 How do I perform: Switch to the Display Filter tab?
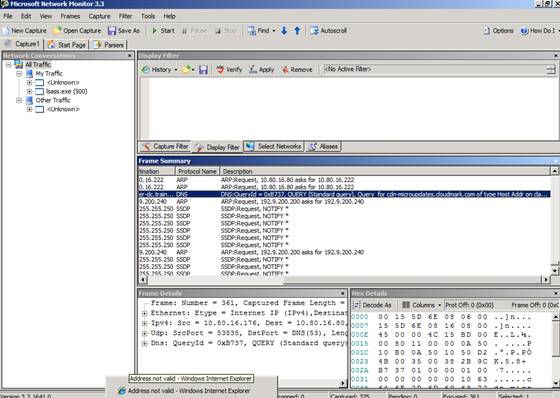coord(218,147)
